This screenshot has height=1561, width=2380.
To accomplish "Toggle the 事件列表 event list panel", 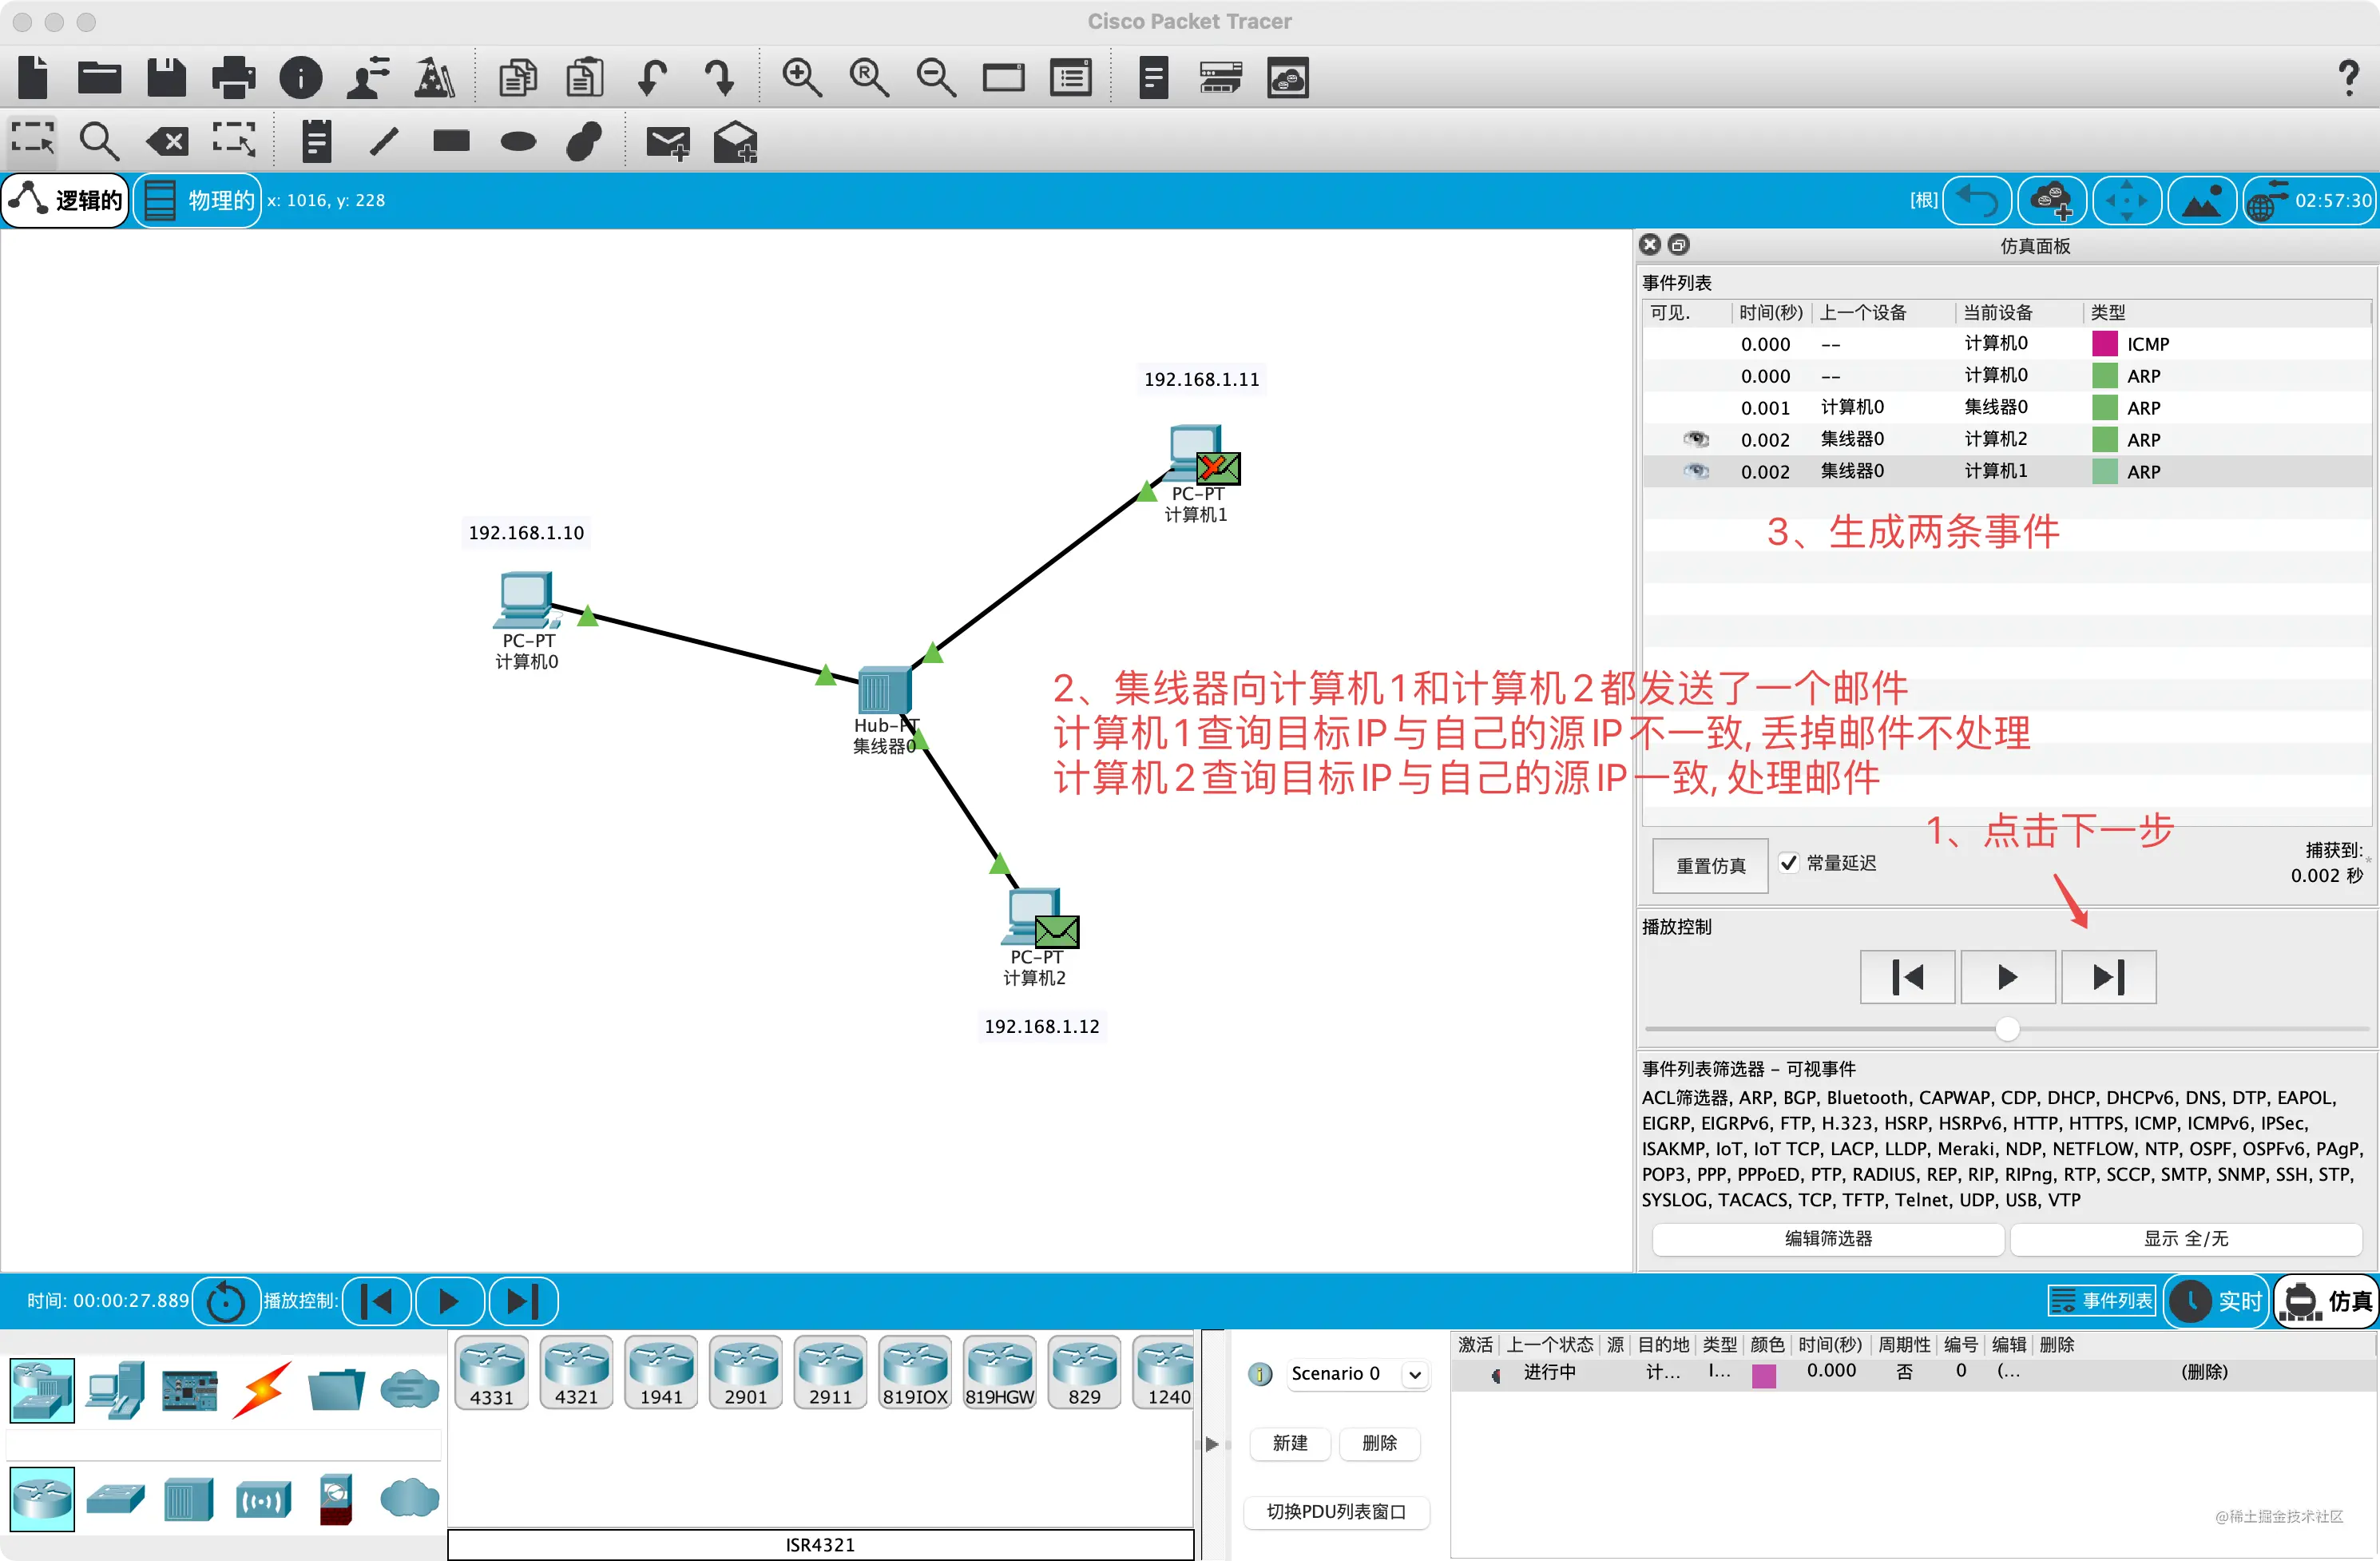I will click(x=2101, y=1301).
